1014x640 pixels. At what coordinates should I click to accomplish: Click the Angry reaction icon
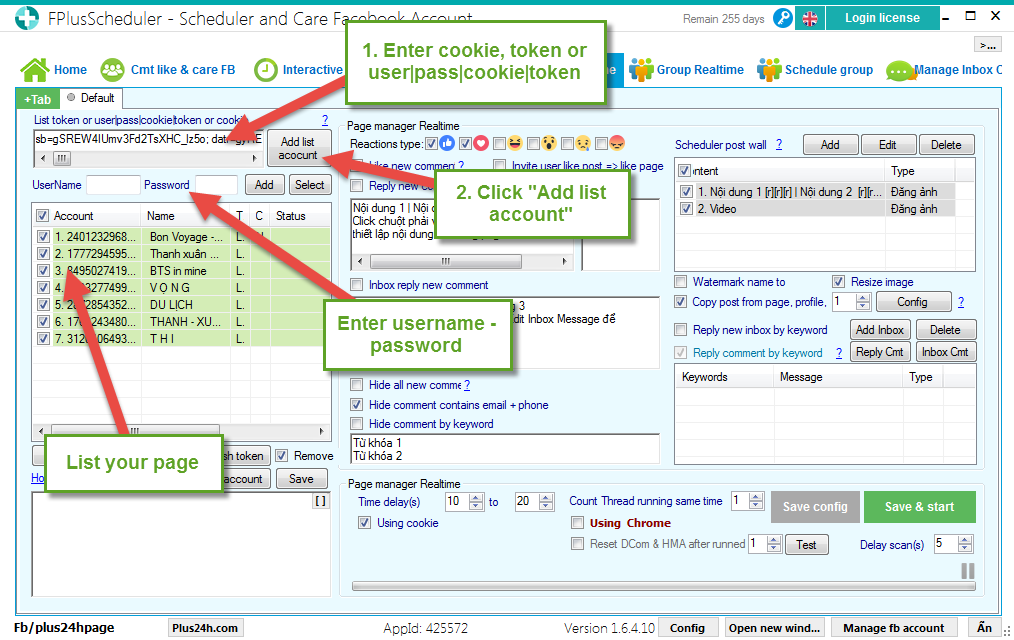pos(617,143)
